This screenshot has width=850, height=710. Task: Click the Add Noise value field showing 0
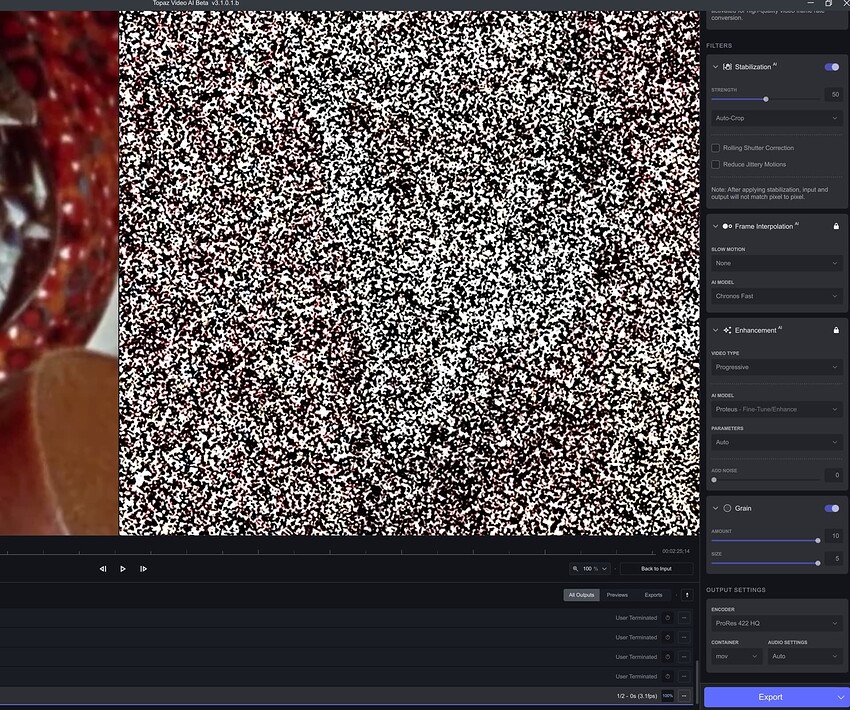coord(834,475)
